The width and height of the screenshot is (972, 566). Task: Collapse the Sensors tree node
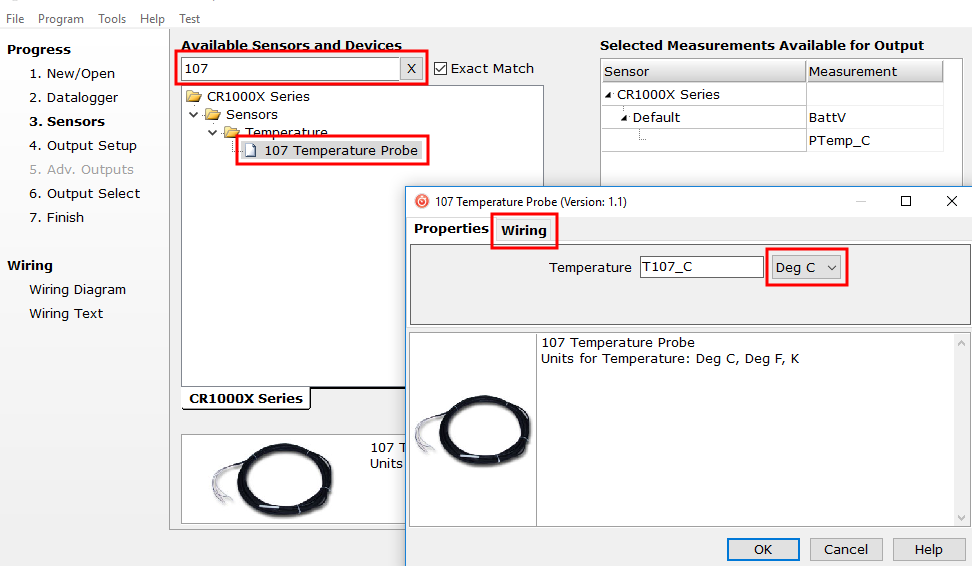tap(194, 114)
